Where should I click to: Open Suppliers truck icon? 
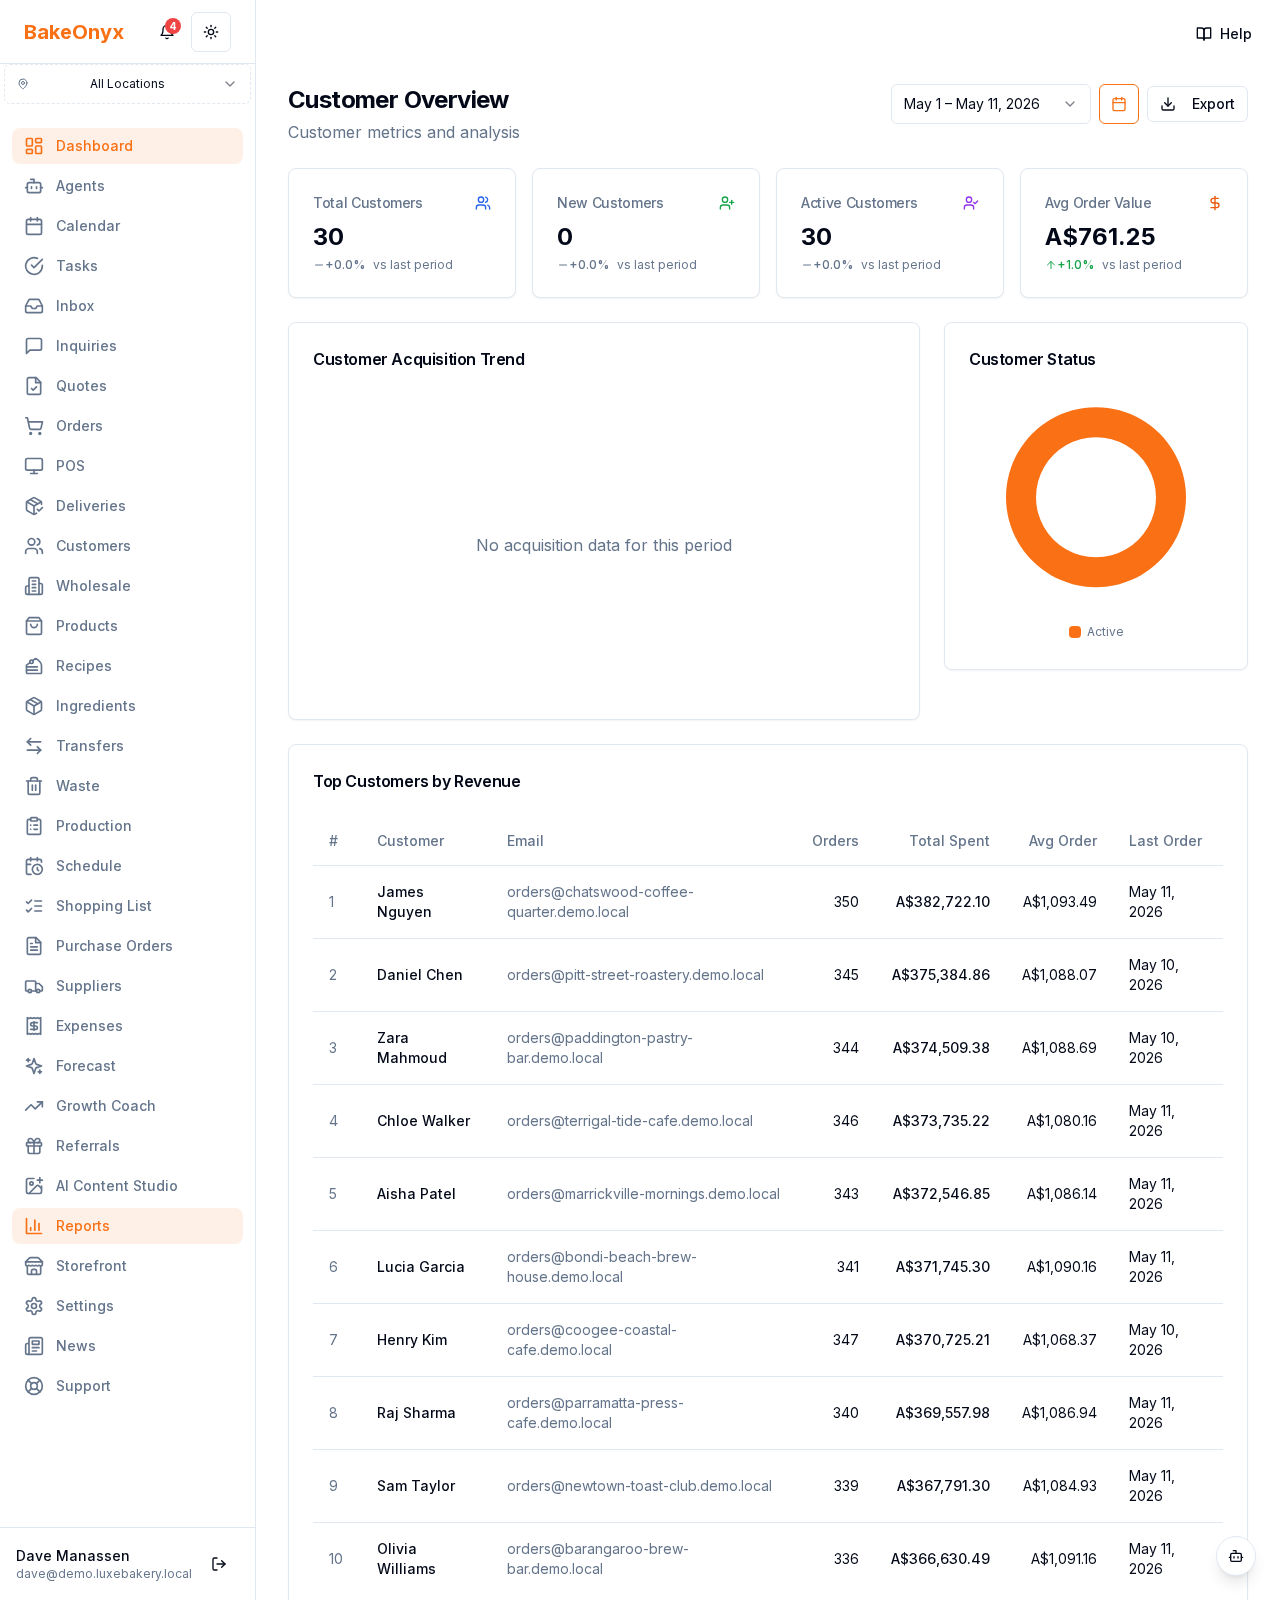[x=34, y=986]
